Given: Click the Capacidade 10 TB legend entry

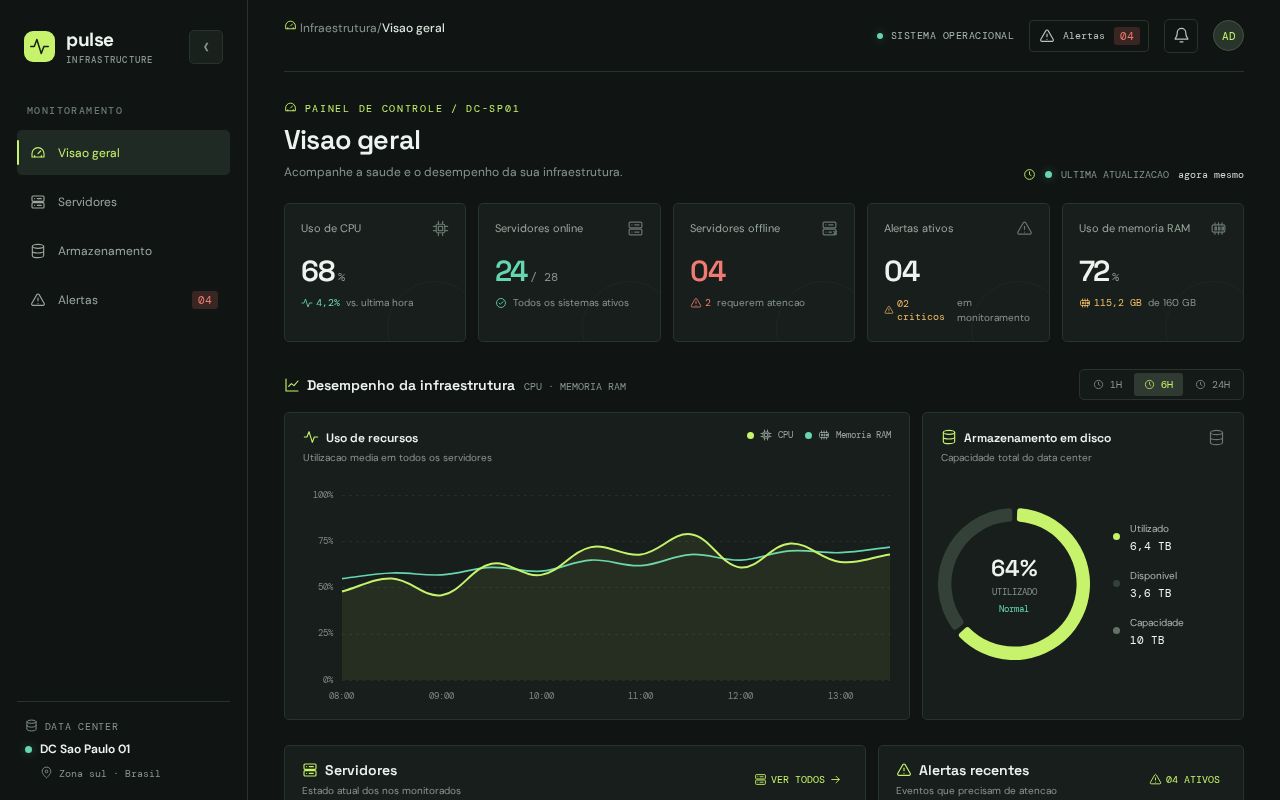Looking at the screenshot, I should pyautogui.click(x=1148, y=631).
